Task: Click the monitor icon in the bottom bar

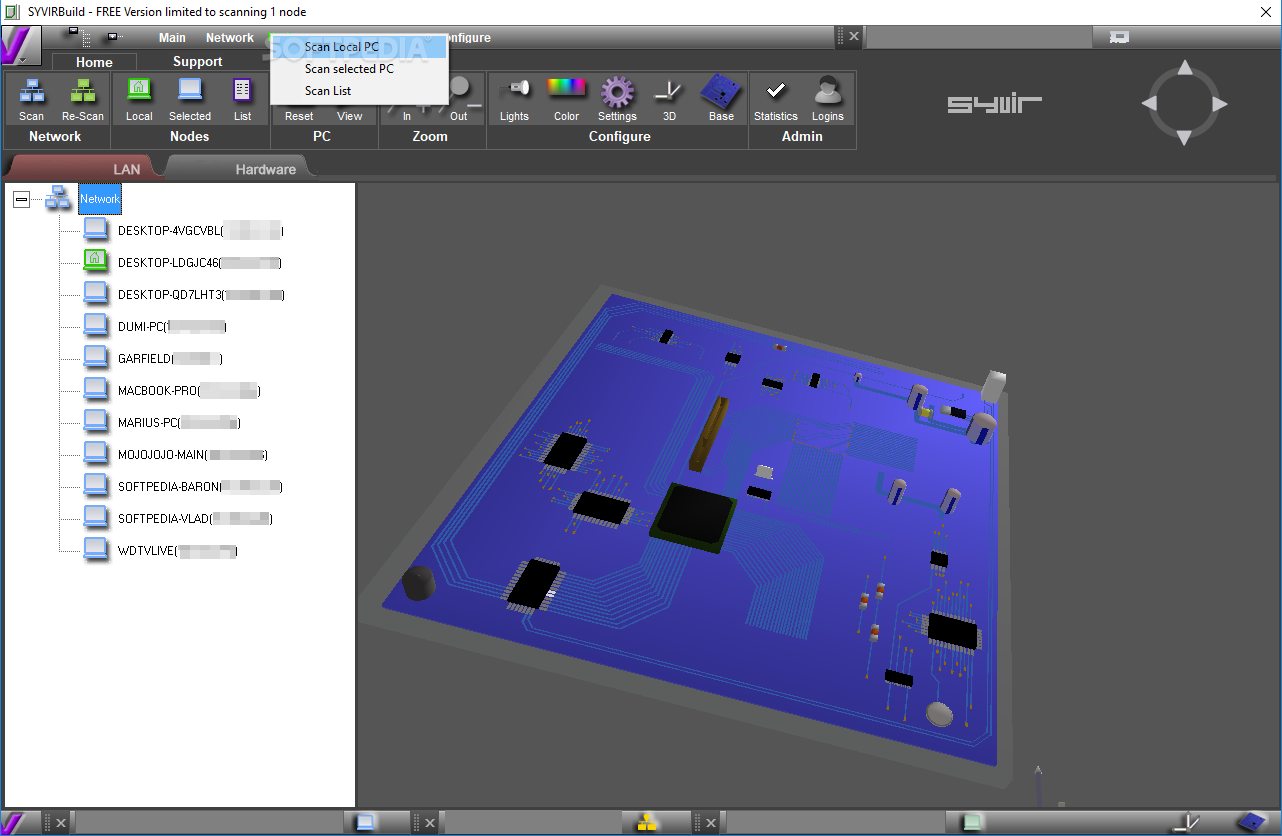Action: pyautogui.click(x=366, y=822)
